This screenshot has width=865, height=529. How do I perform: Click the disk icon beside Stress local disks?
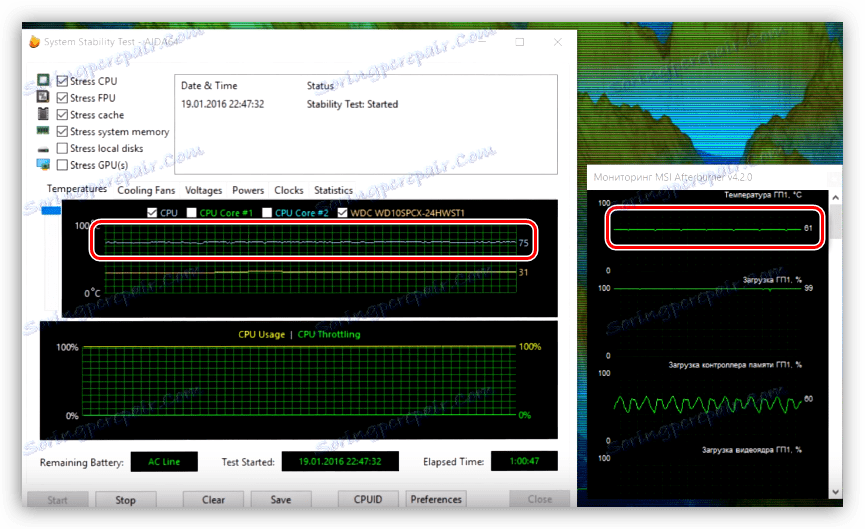coord(43,149)
